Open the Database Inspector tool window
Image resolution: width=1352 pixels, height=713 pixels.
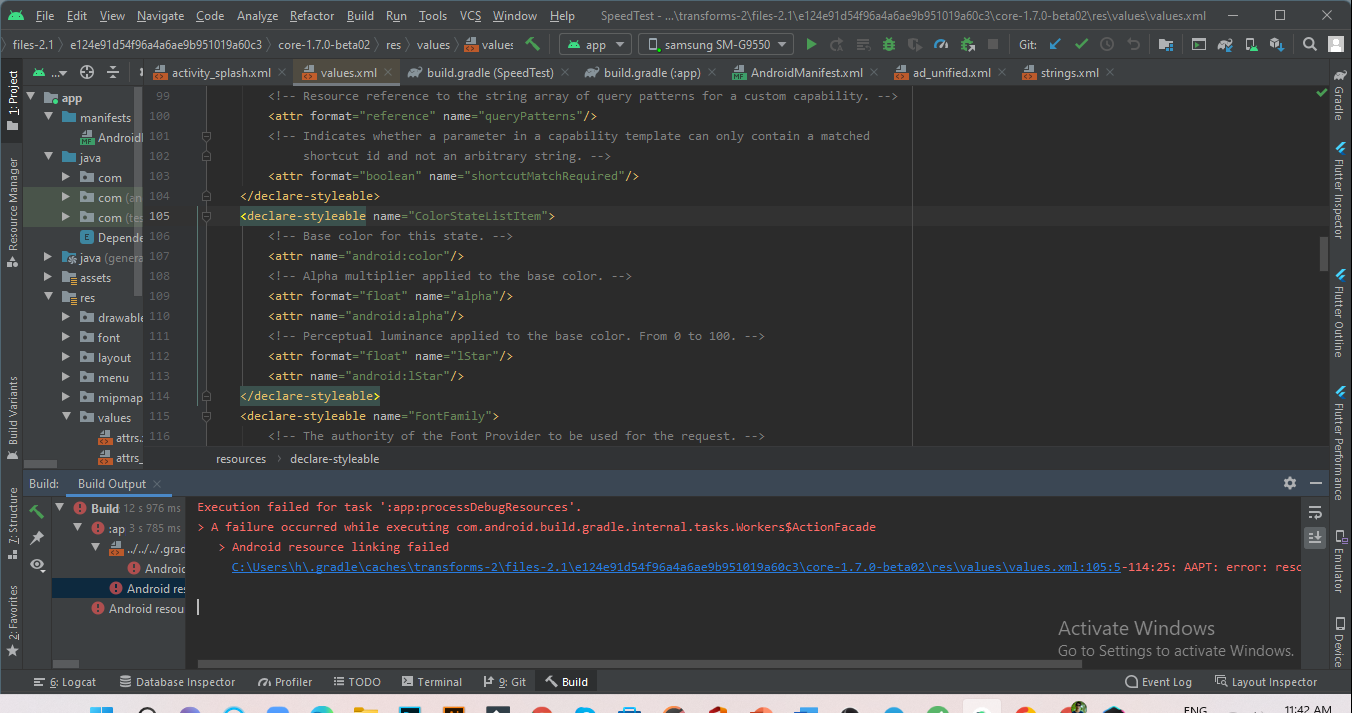[x=177, y=682]
